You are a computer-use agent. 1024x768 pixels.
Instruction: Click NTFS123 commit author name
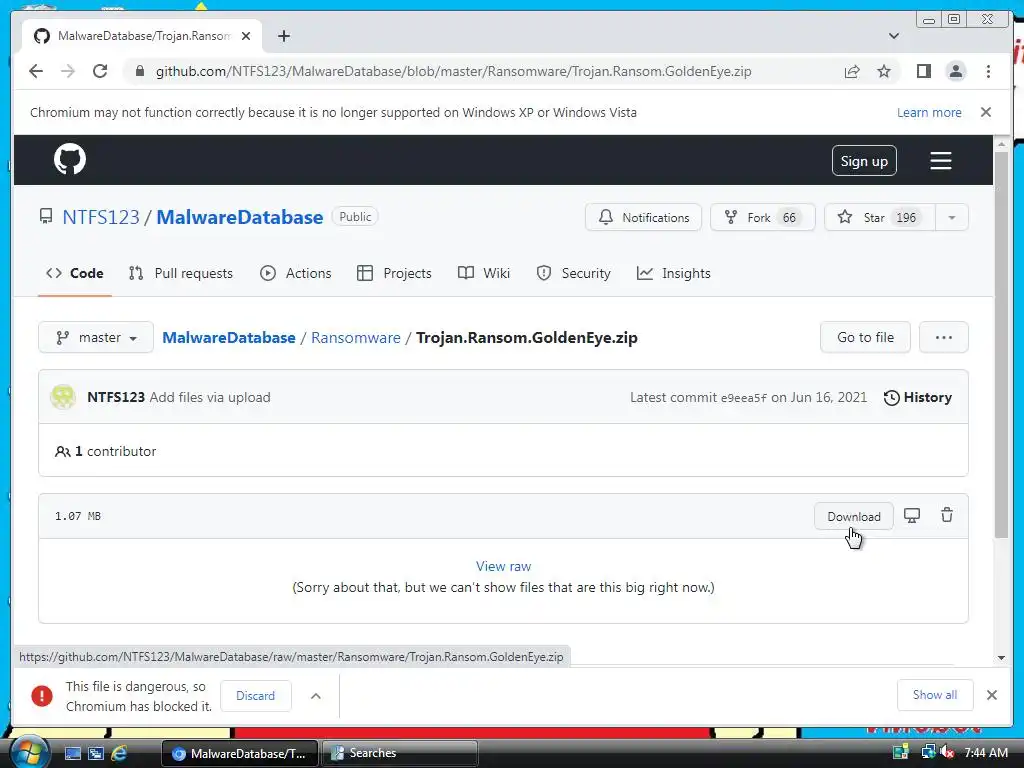[116, 397]
